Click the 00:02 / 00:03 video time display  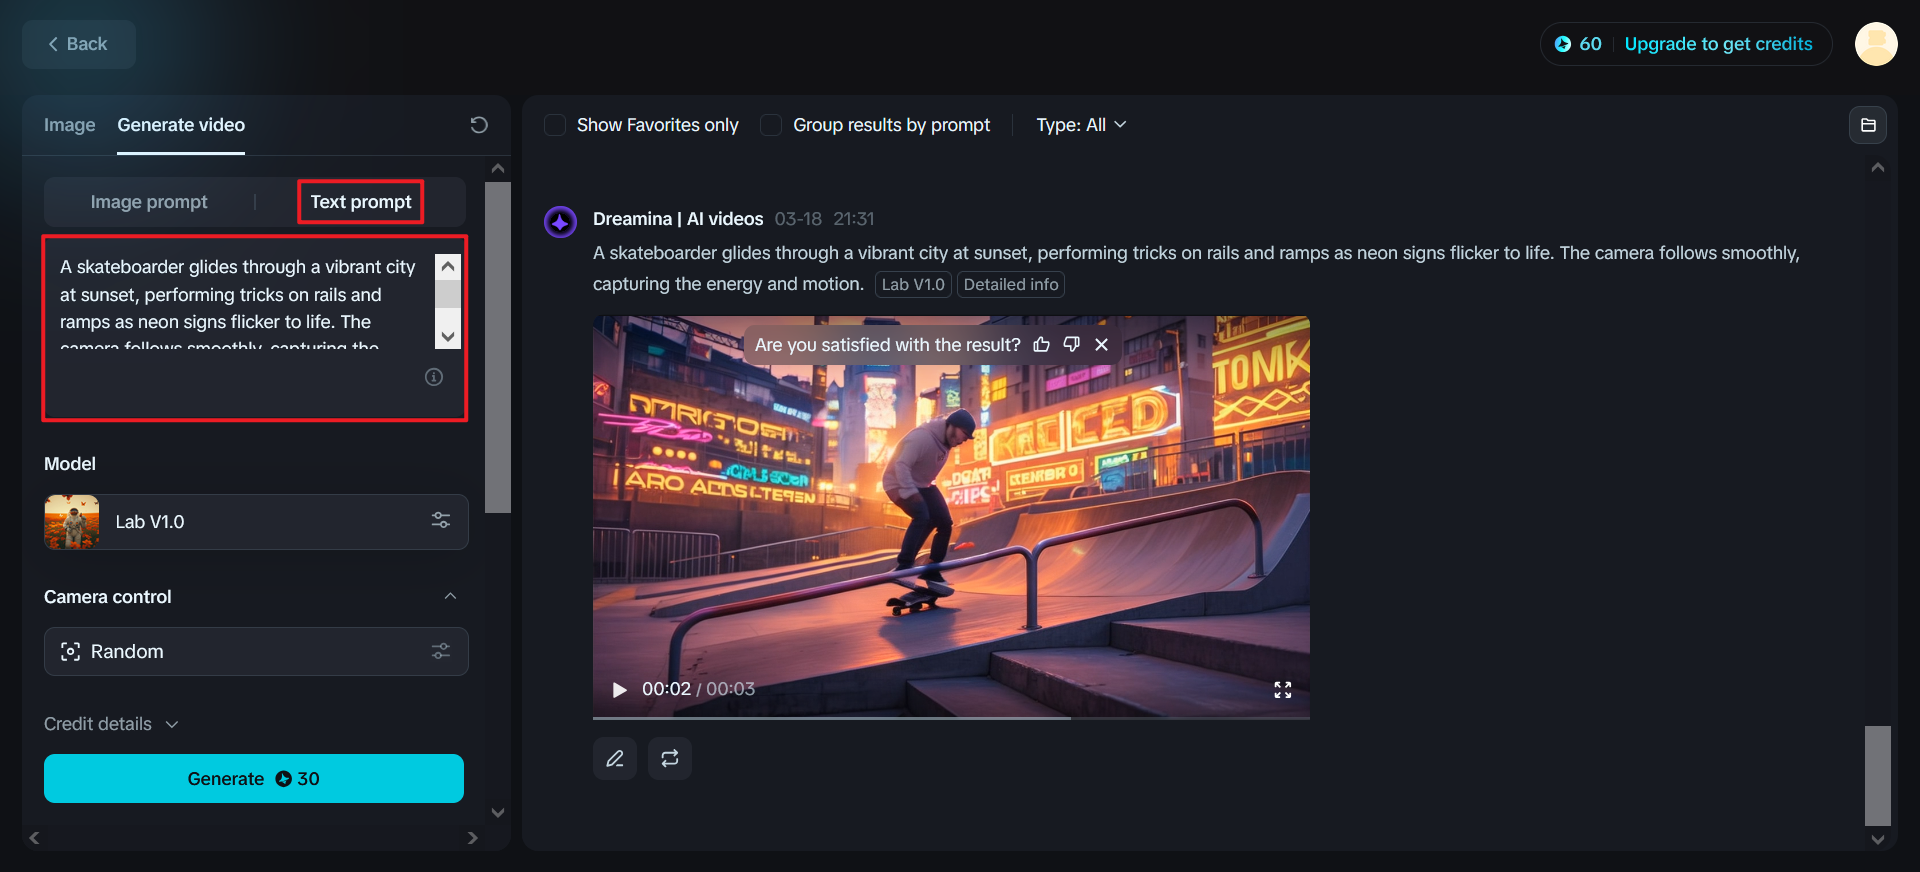tap(698, 689)
